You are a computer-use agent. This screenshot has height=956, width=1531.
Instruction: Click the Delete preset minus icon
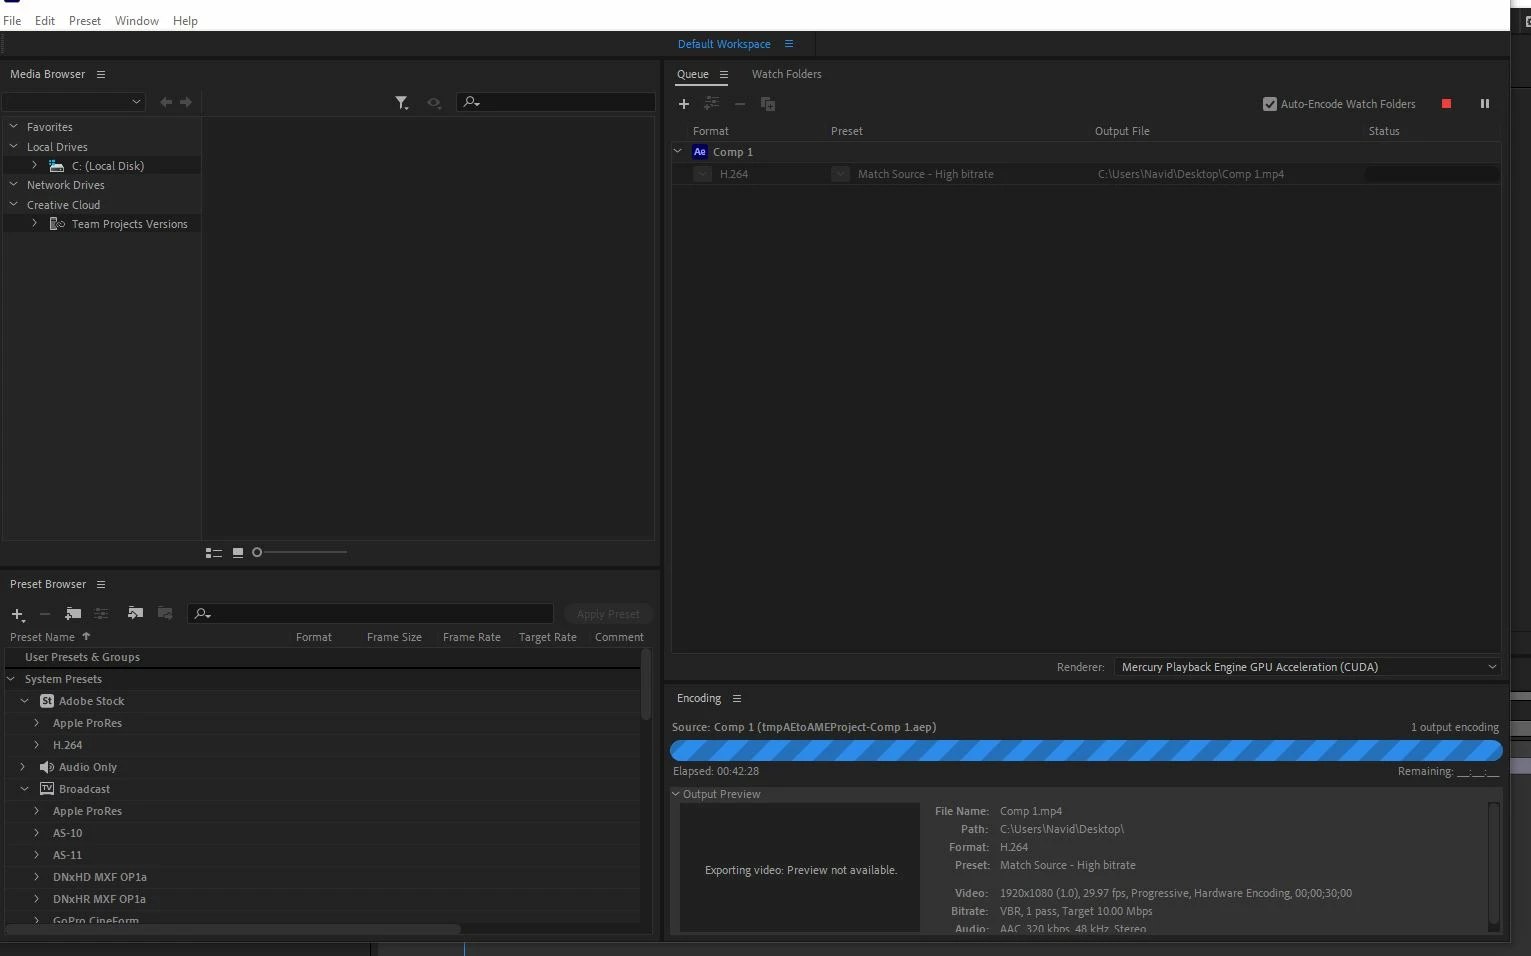pos(45,614)
